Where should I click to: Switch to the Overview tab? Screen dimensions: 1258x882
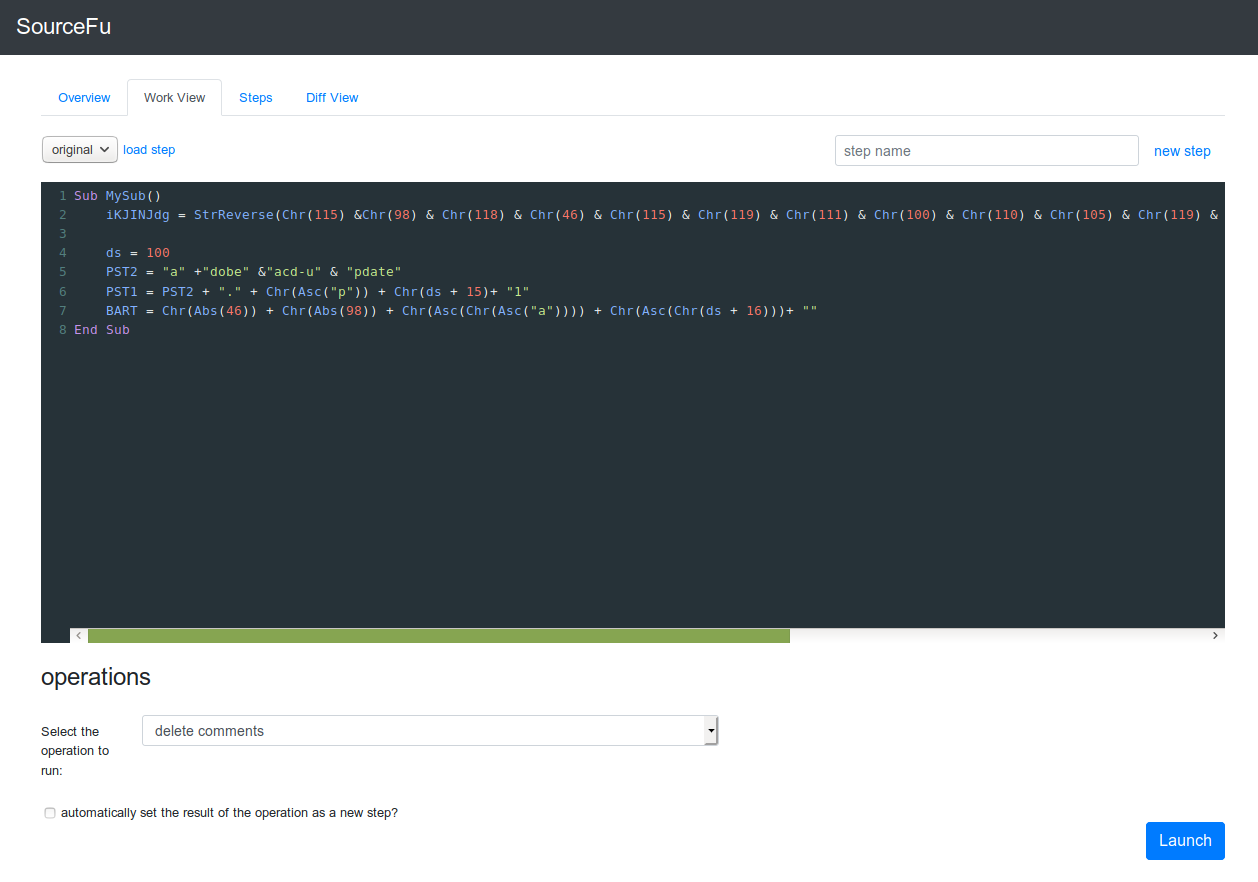tap(84, 97)
